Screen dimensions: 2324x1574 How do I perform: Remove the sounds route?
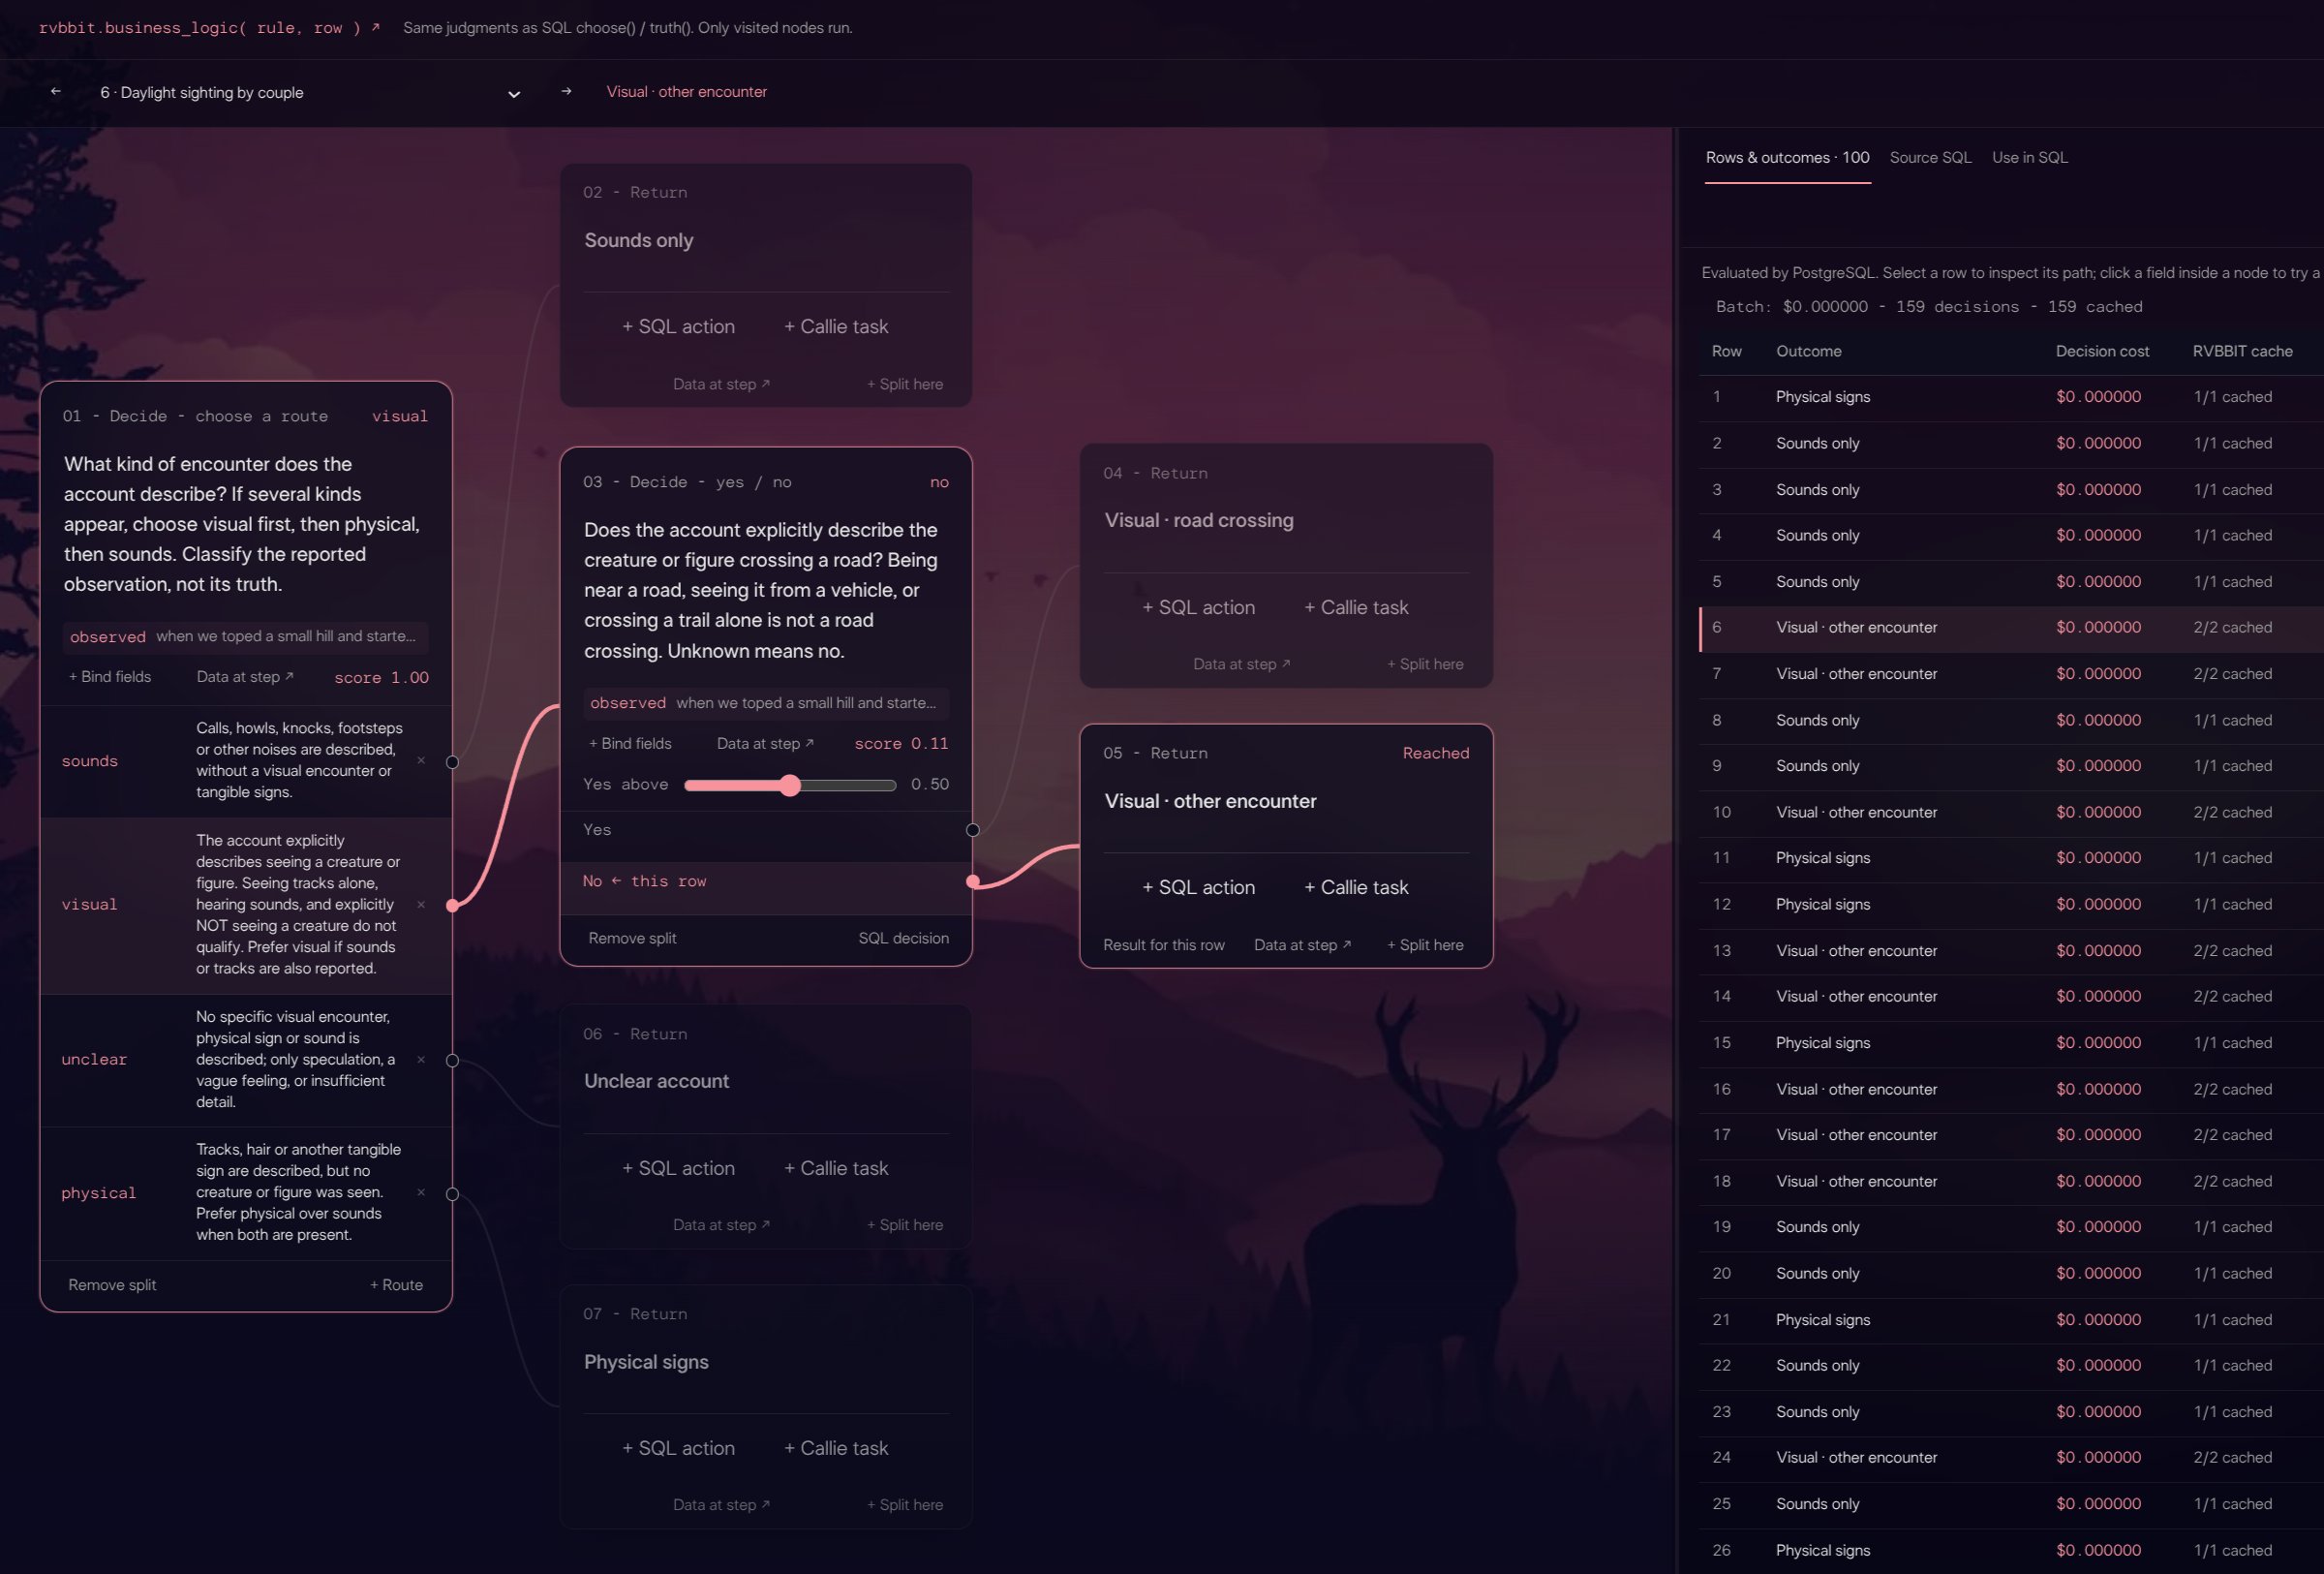[421, 761]
